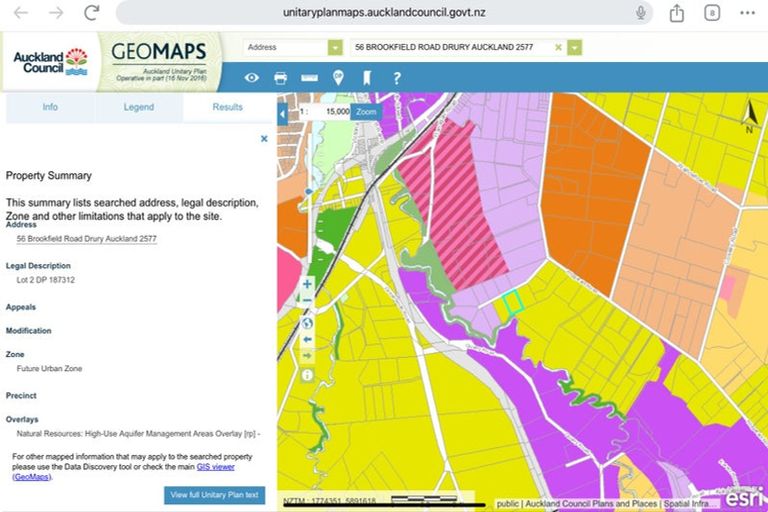Collapse the side panel with arrow toggle

(282, 113)
